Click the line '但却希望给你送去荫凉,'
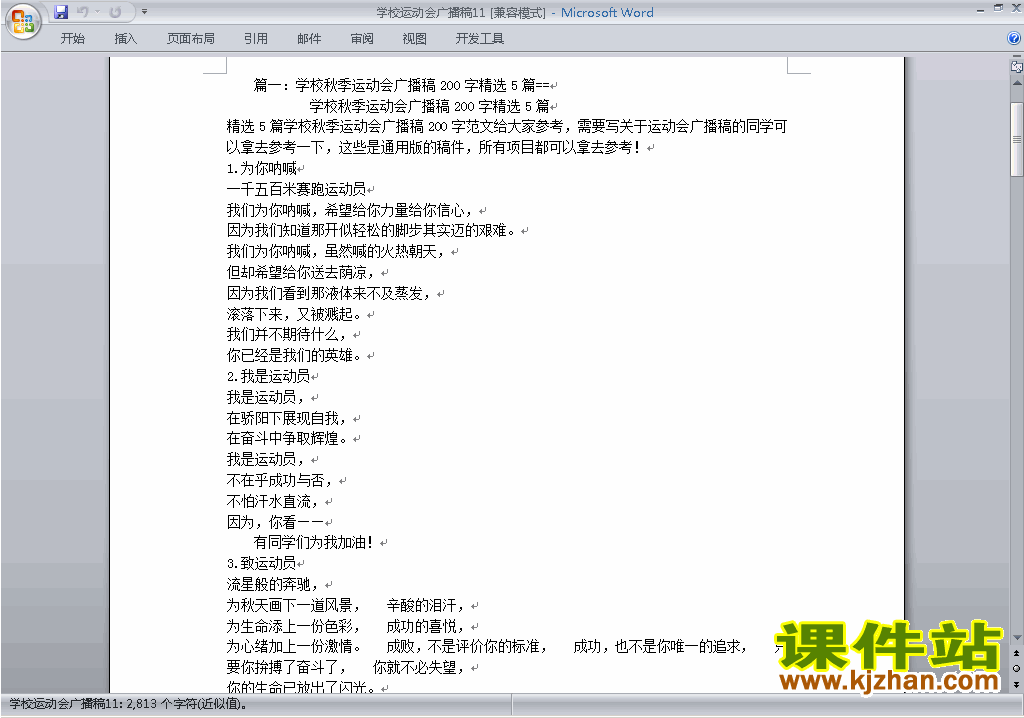 300,272
